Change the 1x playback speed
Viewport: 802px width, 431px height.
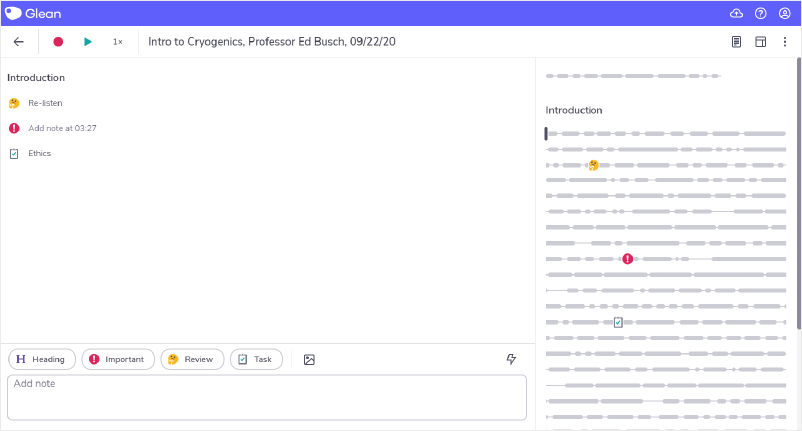click(x=117, y=42)
